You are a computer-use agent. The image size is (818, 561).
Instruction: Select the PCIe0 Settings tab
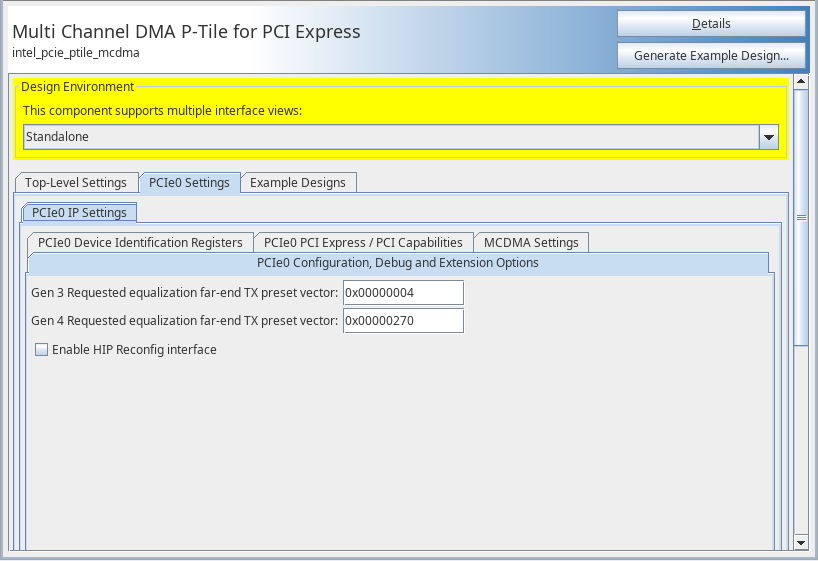coord(189,183)
